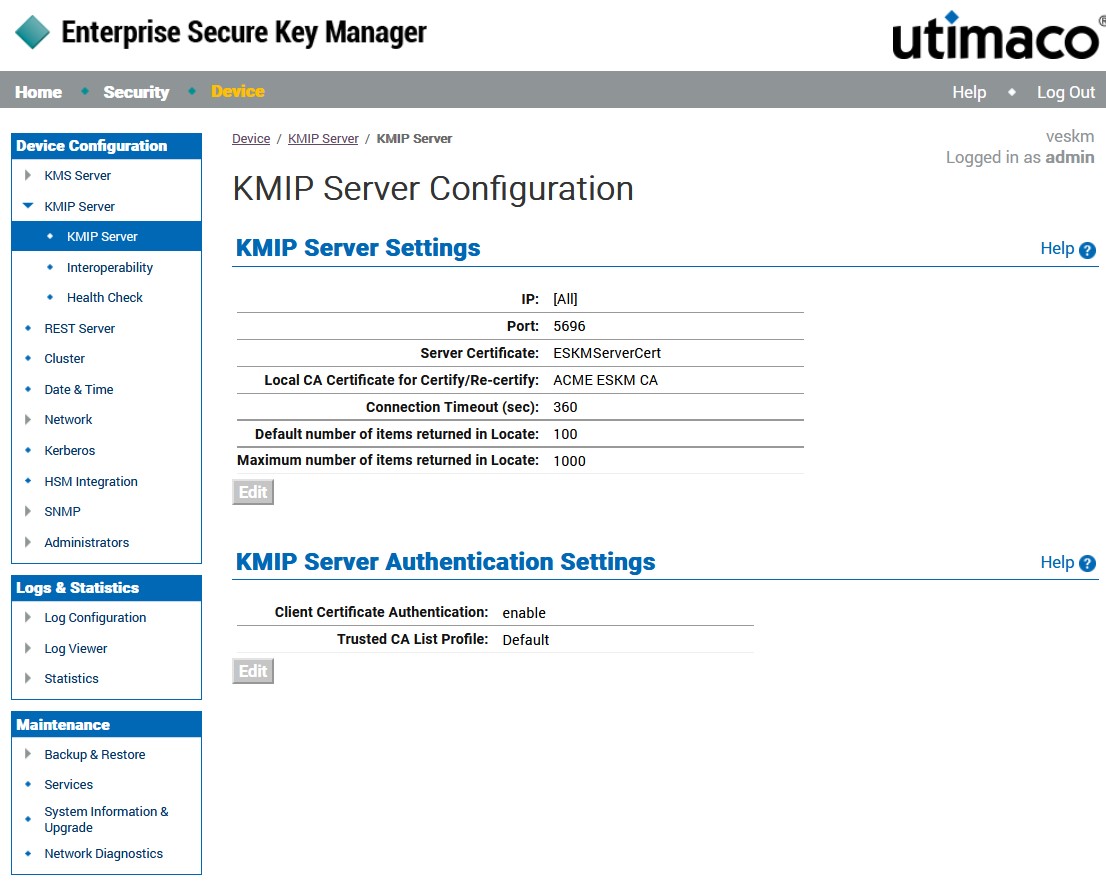Open Kerberos in sidebar

[69, 451]
